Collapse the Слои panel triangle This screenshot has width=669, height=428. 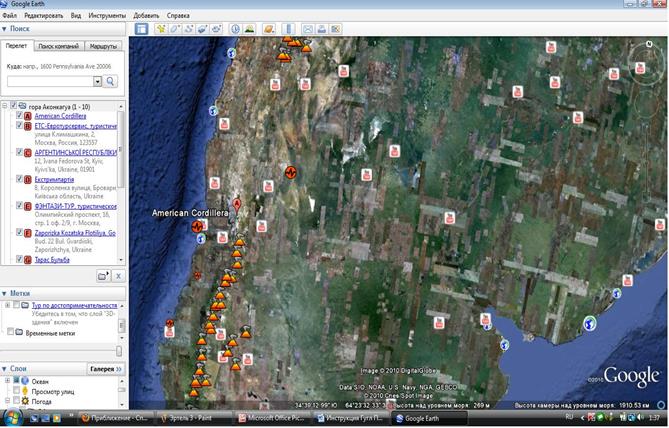[4, 369]
